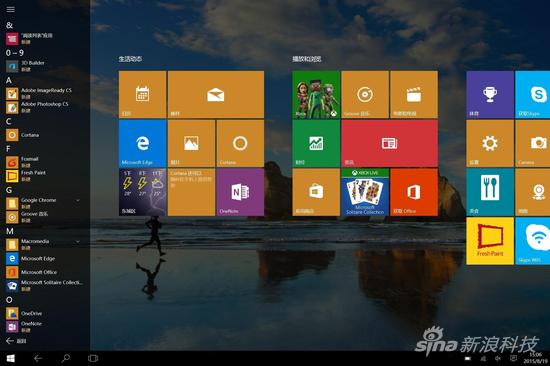Jump using the O letter header
This screenshot has width=550, height=366.
point(9,300)
